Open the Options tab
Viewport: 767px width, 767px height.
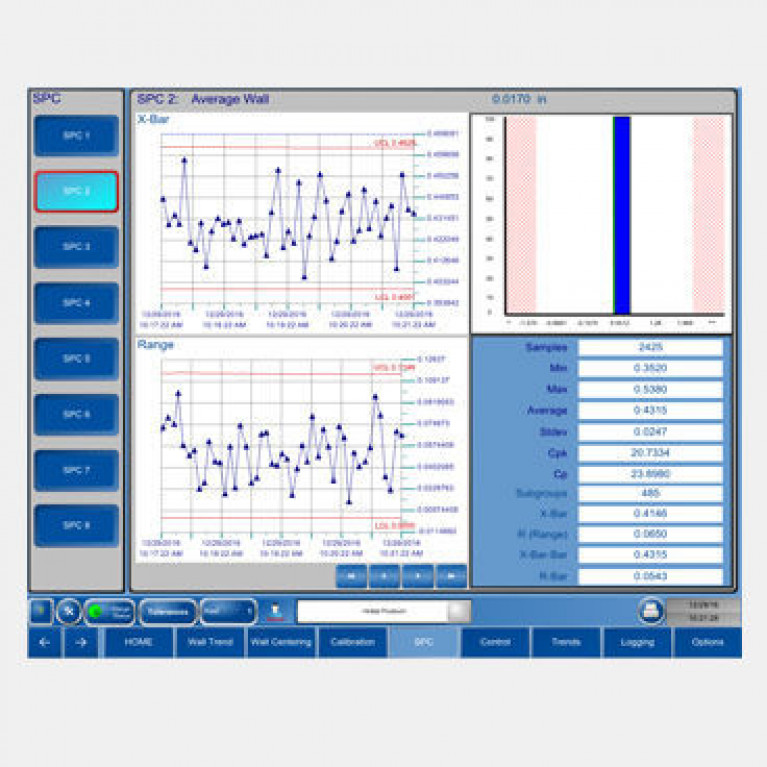pyautogui.click(x=707, y=643)
